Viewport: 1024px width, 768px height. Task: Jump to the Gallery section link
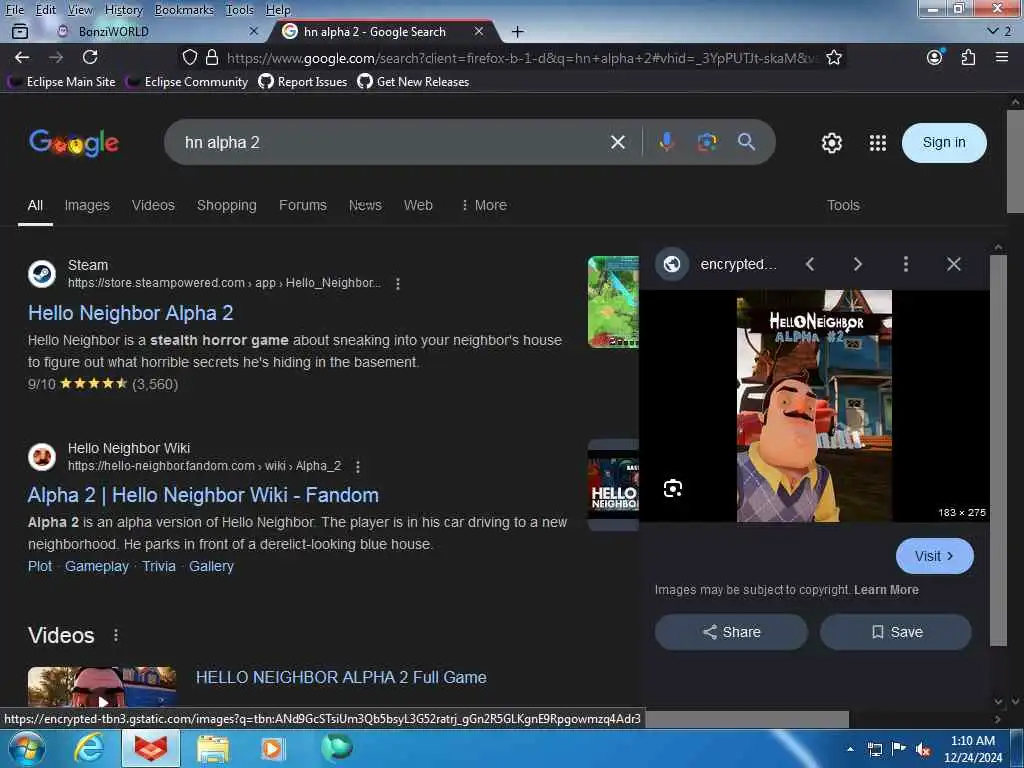[211, 566]
